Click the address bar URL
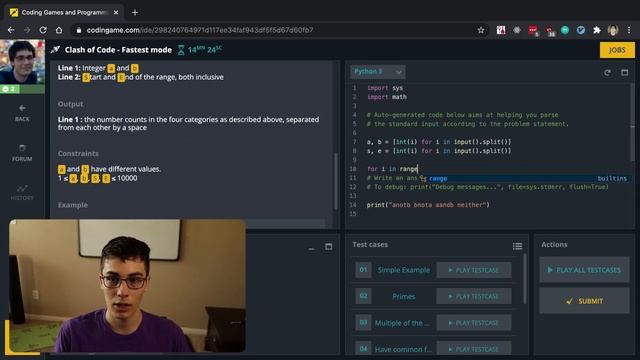The height and width of the screenshot is (360, 640). pyautogui.click(x=200, y=30)
